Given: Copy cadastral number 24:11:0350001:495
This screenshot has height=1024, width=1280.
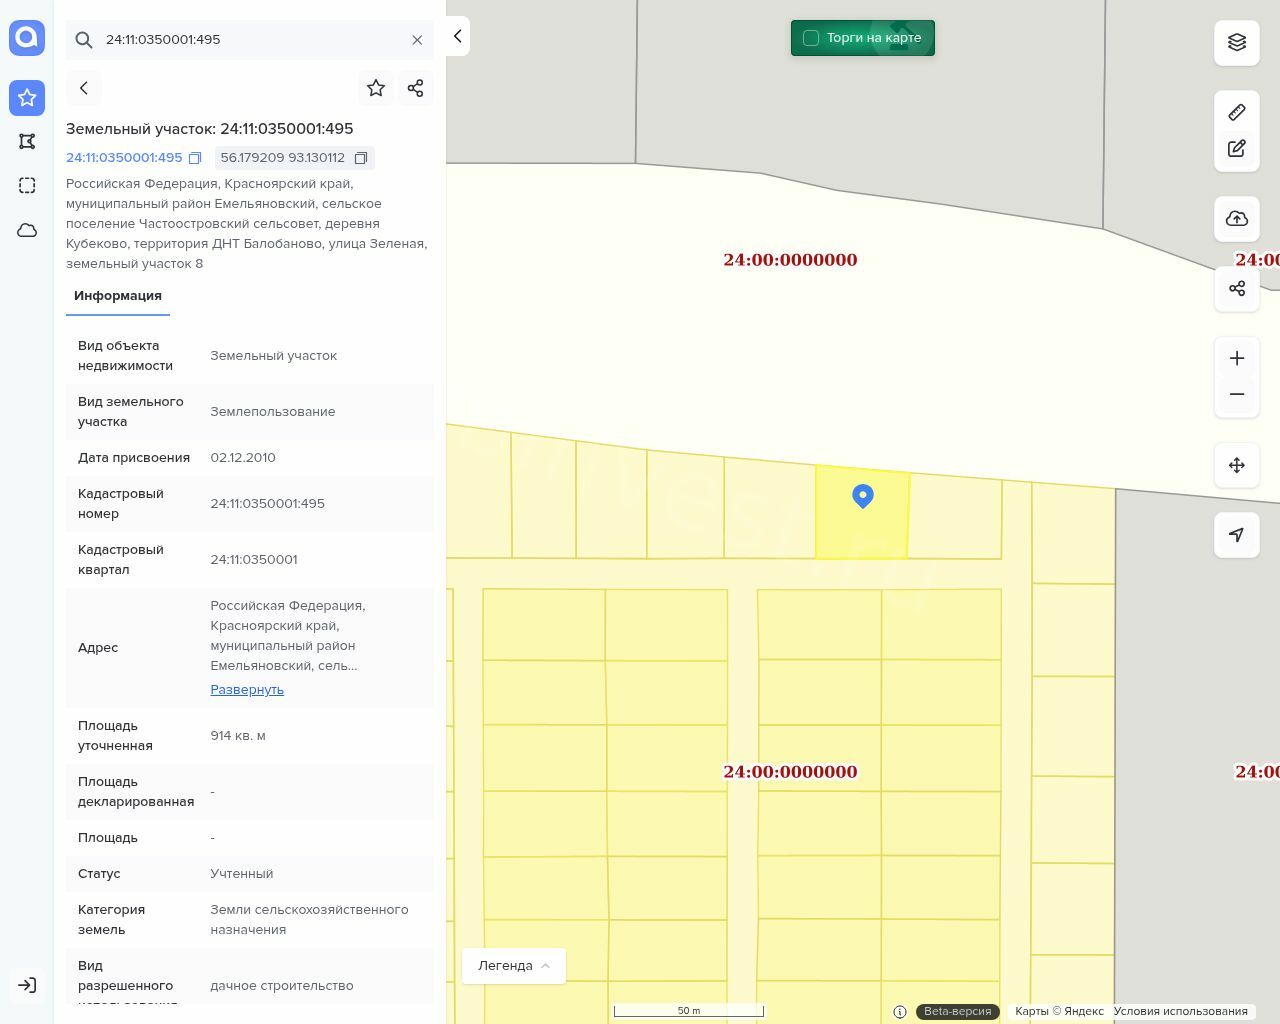Looking at the screenshot, I should click(195, 158).
